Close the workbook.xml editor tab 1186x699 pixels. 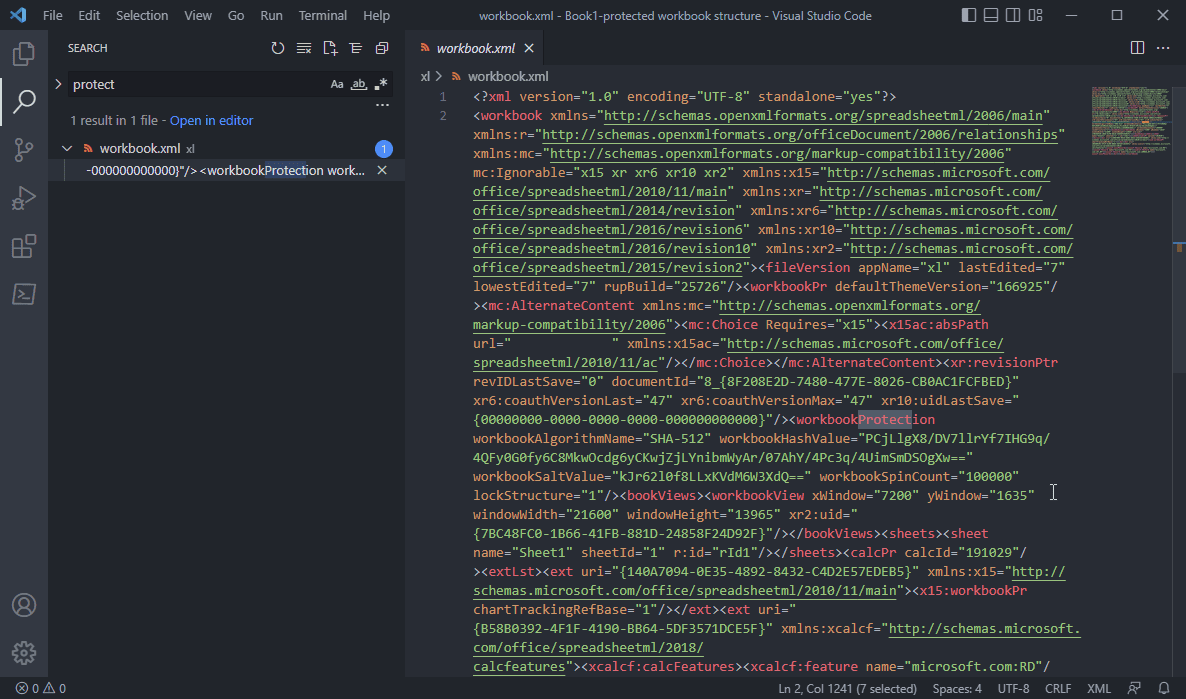(529, 48)
